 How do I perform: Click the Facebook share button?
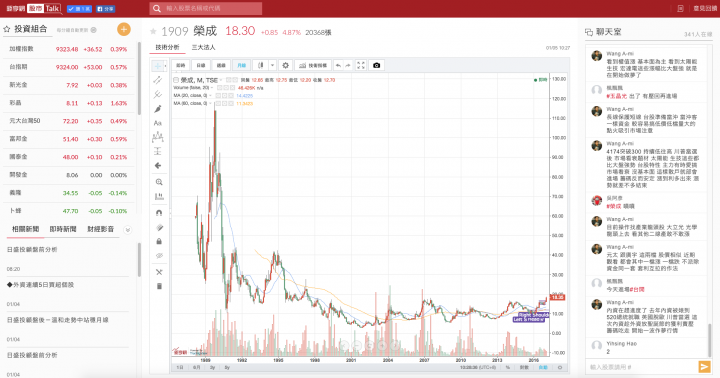tap(105, 9)
